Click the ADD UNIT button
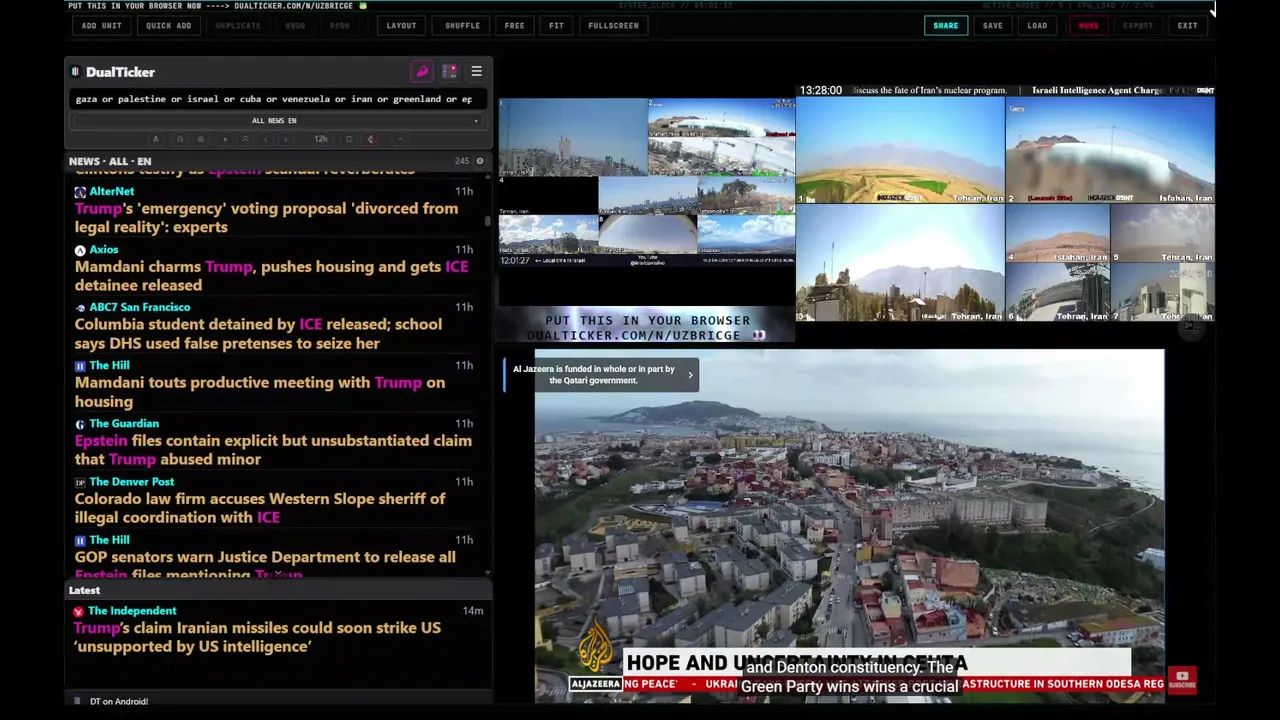The width and height of the screenshot is (1280, 720). [102, 25]
